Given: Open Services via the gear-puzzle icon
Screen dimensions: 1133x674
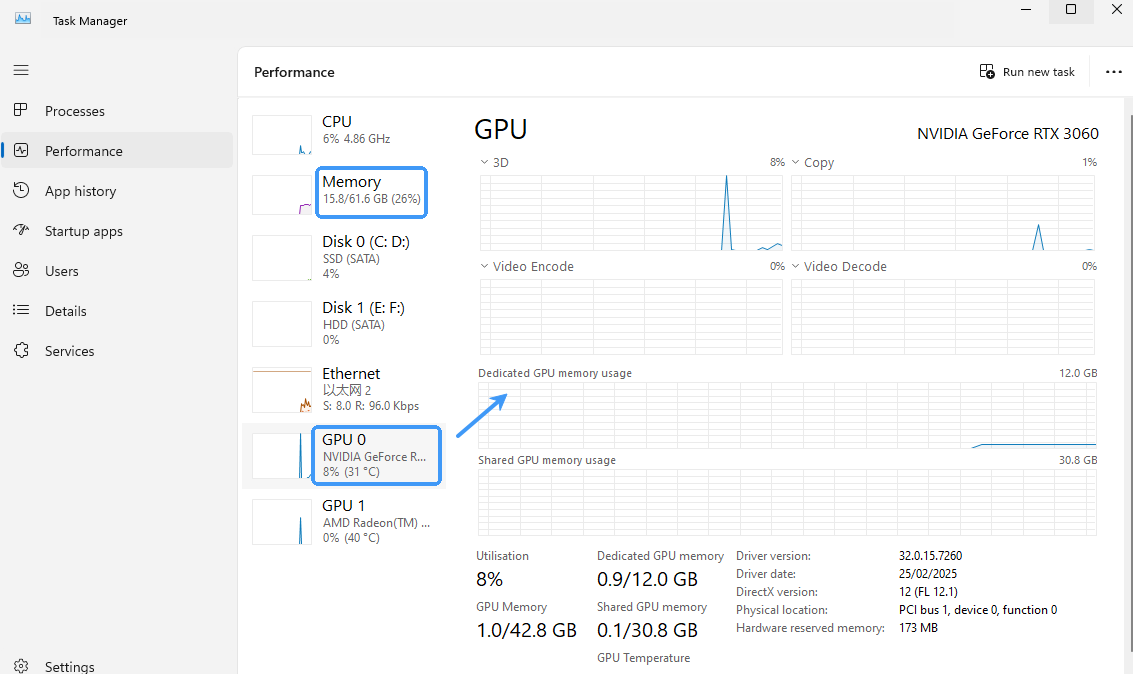Looking at the screenshot, I should point(21,350).
